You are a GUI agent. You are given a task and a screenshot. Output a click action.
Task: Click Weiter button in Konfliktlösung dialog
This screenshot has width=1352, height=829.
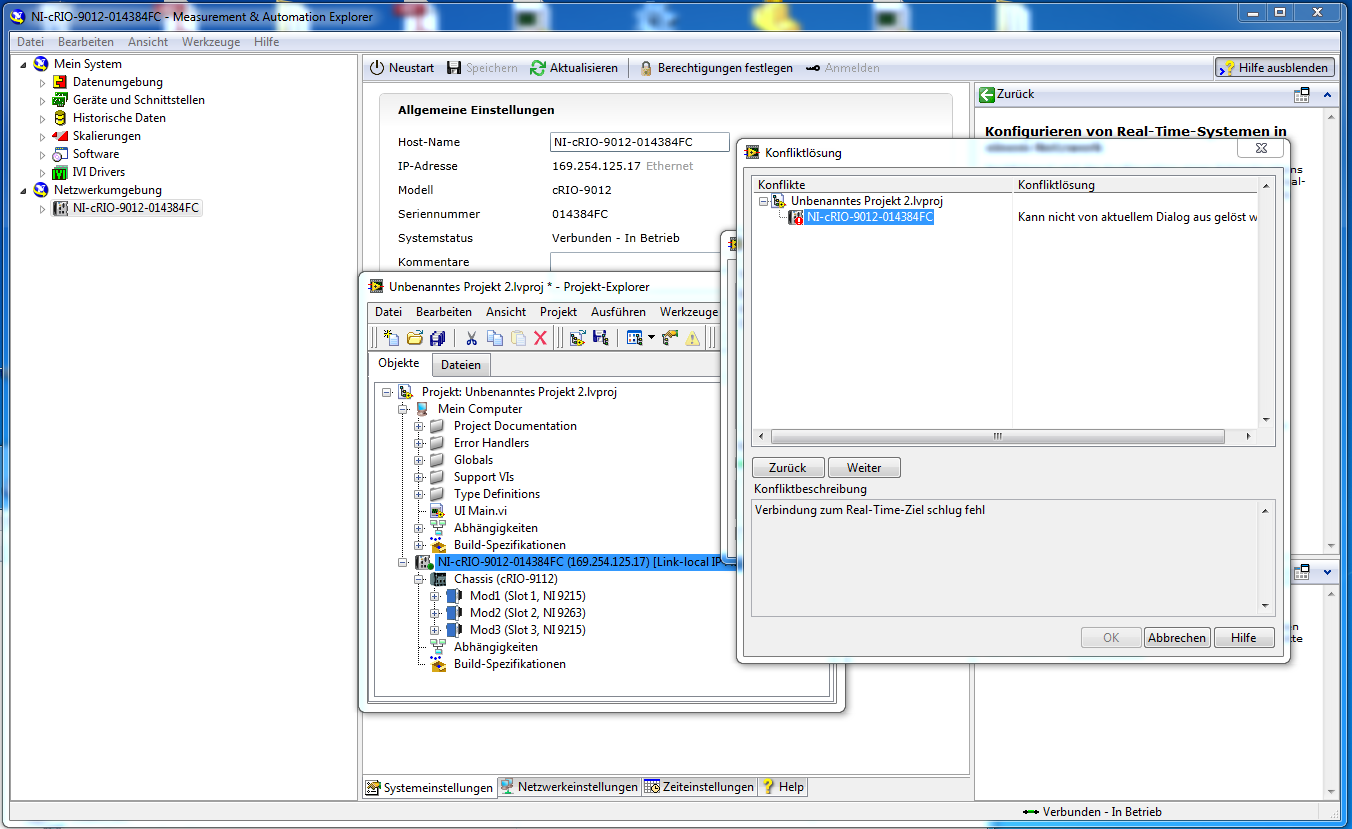(x=864, y=468)
